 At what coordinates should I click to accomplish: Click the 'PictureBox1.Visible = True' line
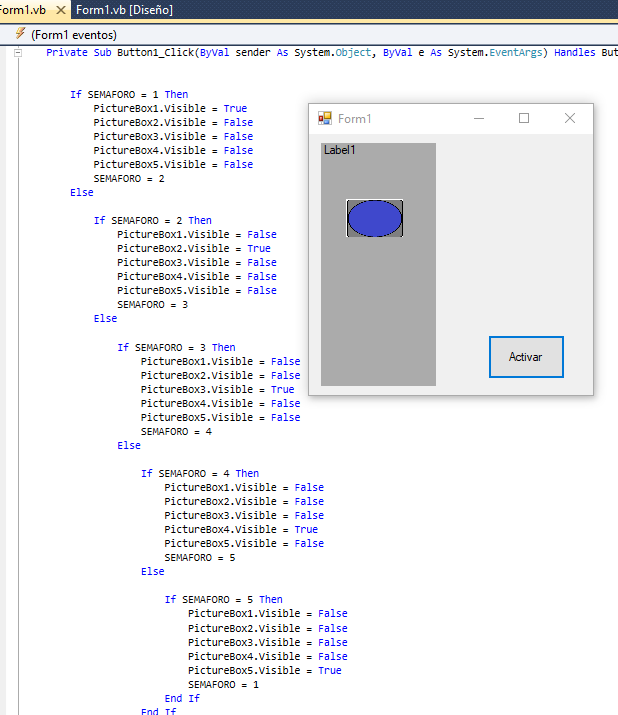click(x=170, y=109)
